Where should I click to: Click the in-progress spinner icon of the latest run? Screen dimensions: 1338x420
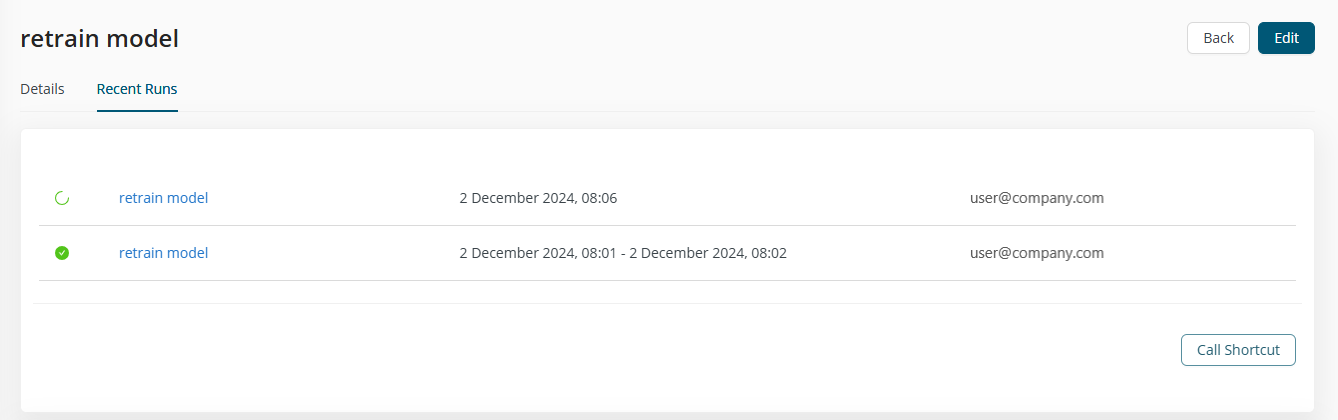coord(61,198)
